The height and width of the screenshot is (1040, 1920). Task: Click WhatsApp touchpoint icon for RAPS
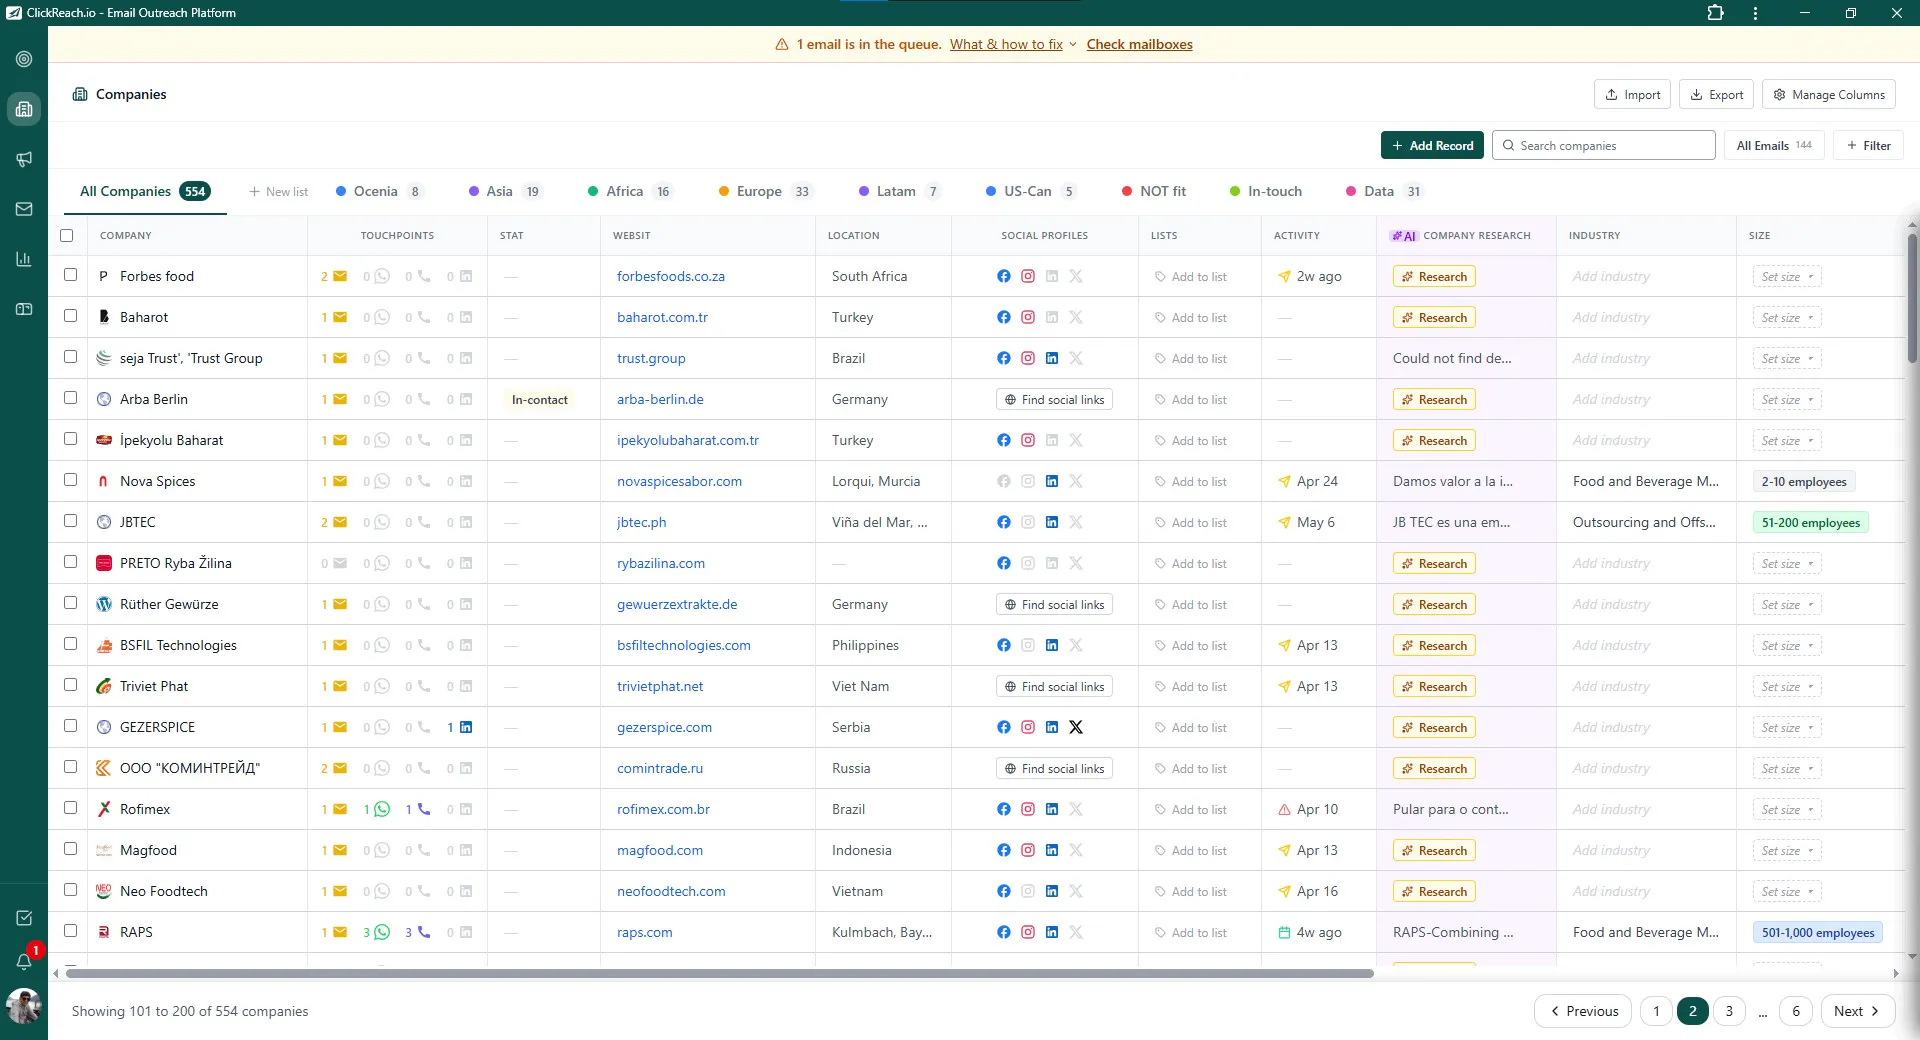(382, 932)
